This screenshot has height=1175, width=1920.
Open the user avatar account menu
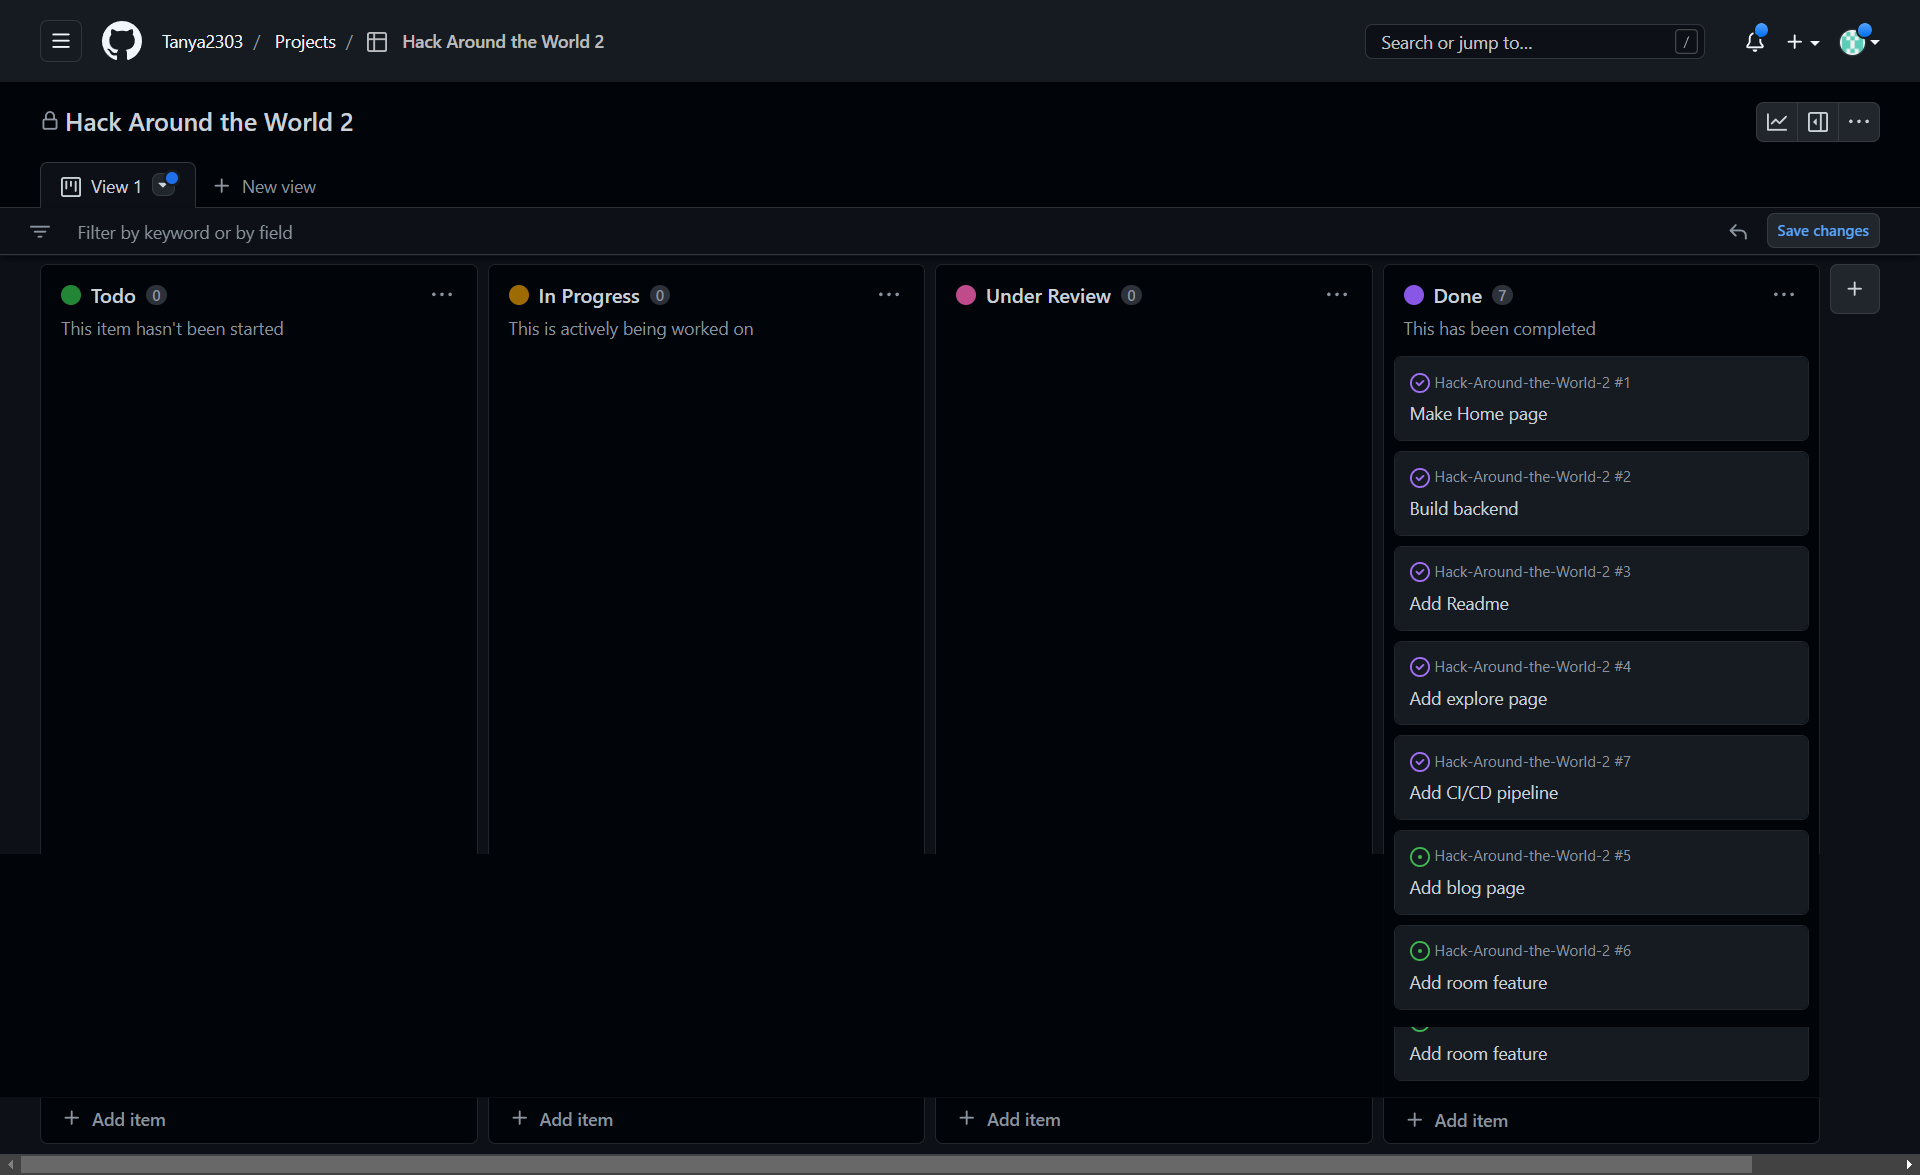click(1858, 42)
